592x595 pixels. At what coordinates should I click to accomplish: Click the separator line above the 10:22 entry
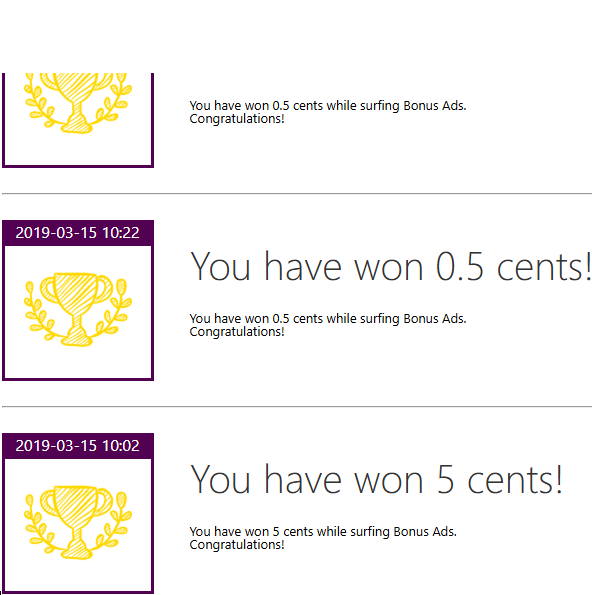(297, 194)
